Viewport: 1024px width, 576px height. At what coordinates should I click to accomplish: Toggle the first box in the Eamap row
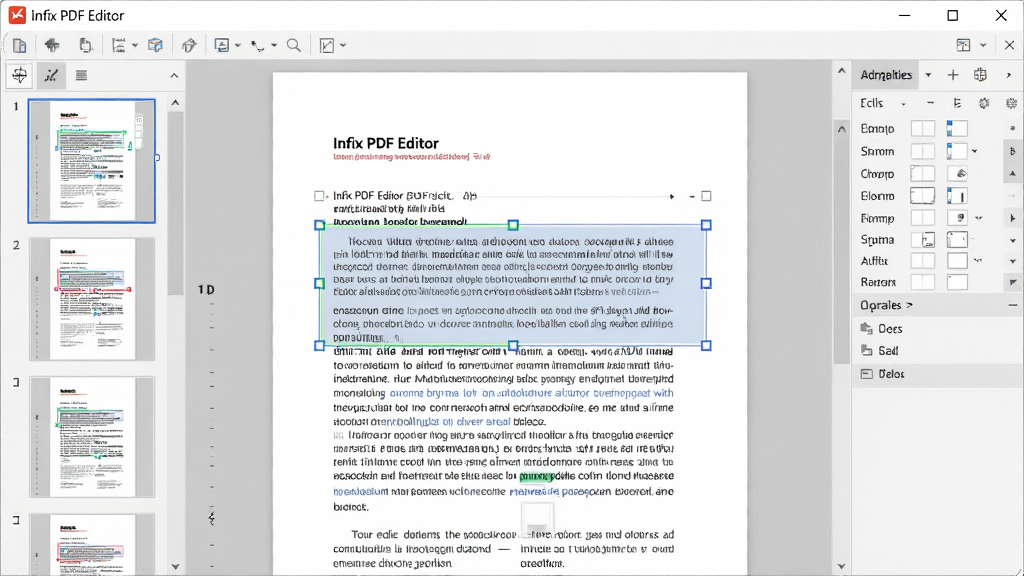923,129
